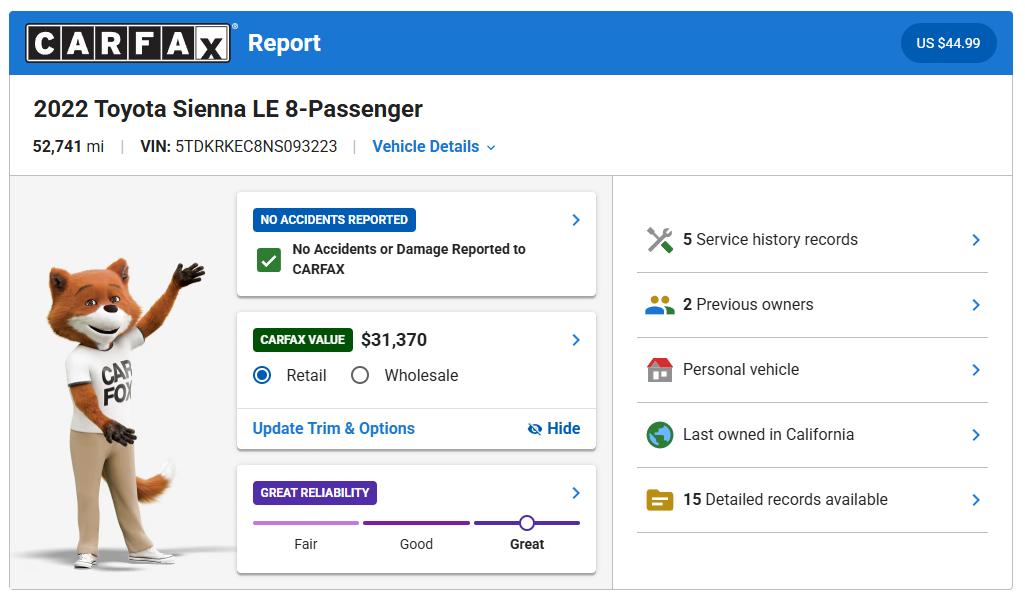
Task: Click the previous owners people icon
Action: pyautogui.click(x=659, y=305)
